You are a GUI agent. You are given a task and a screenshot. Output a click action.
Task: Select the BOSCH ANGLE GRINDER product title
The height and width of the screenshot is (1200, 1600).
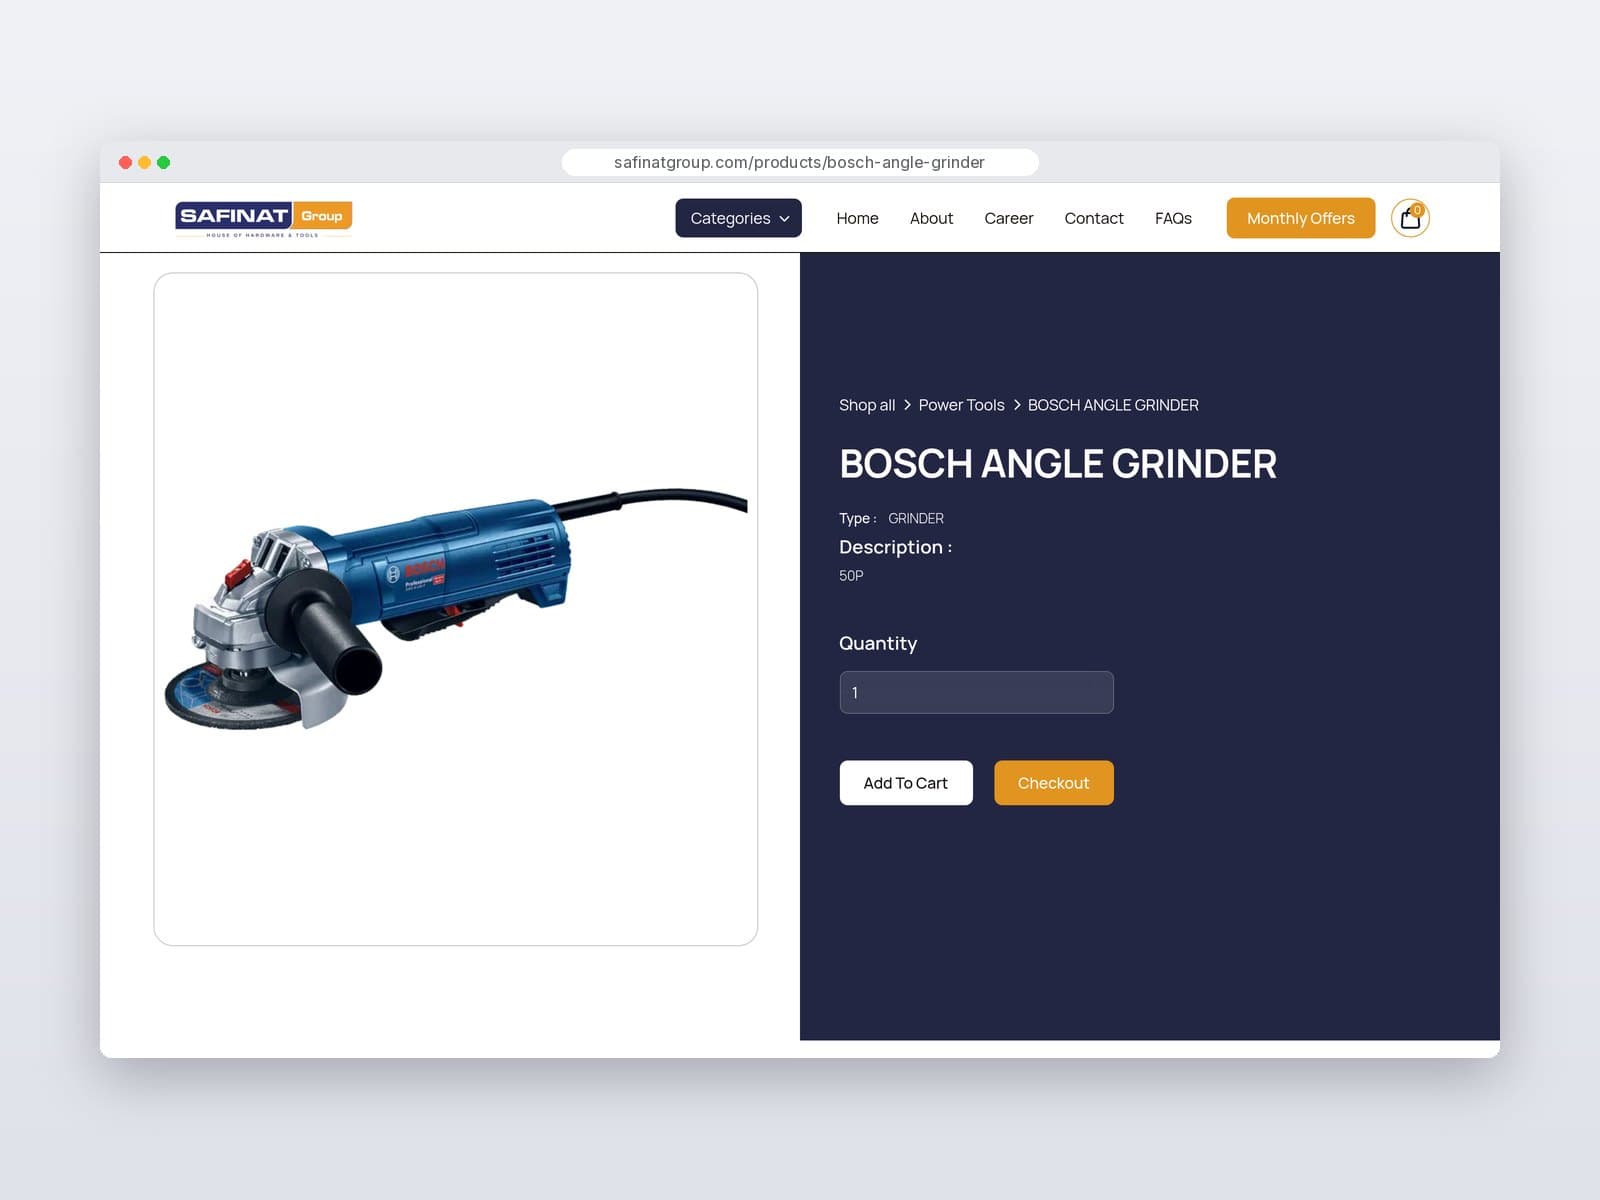pyautogui.click(x=1058, y=464)
